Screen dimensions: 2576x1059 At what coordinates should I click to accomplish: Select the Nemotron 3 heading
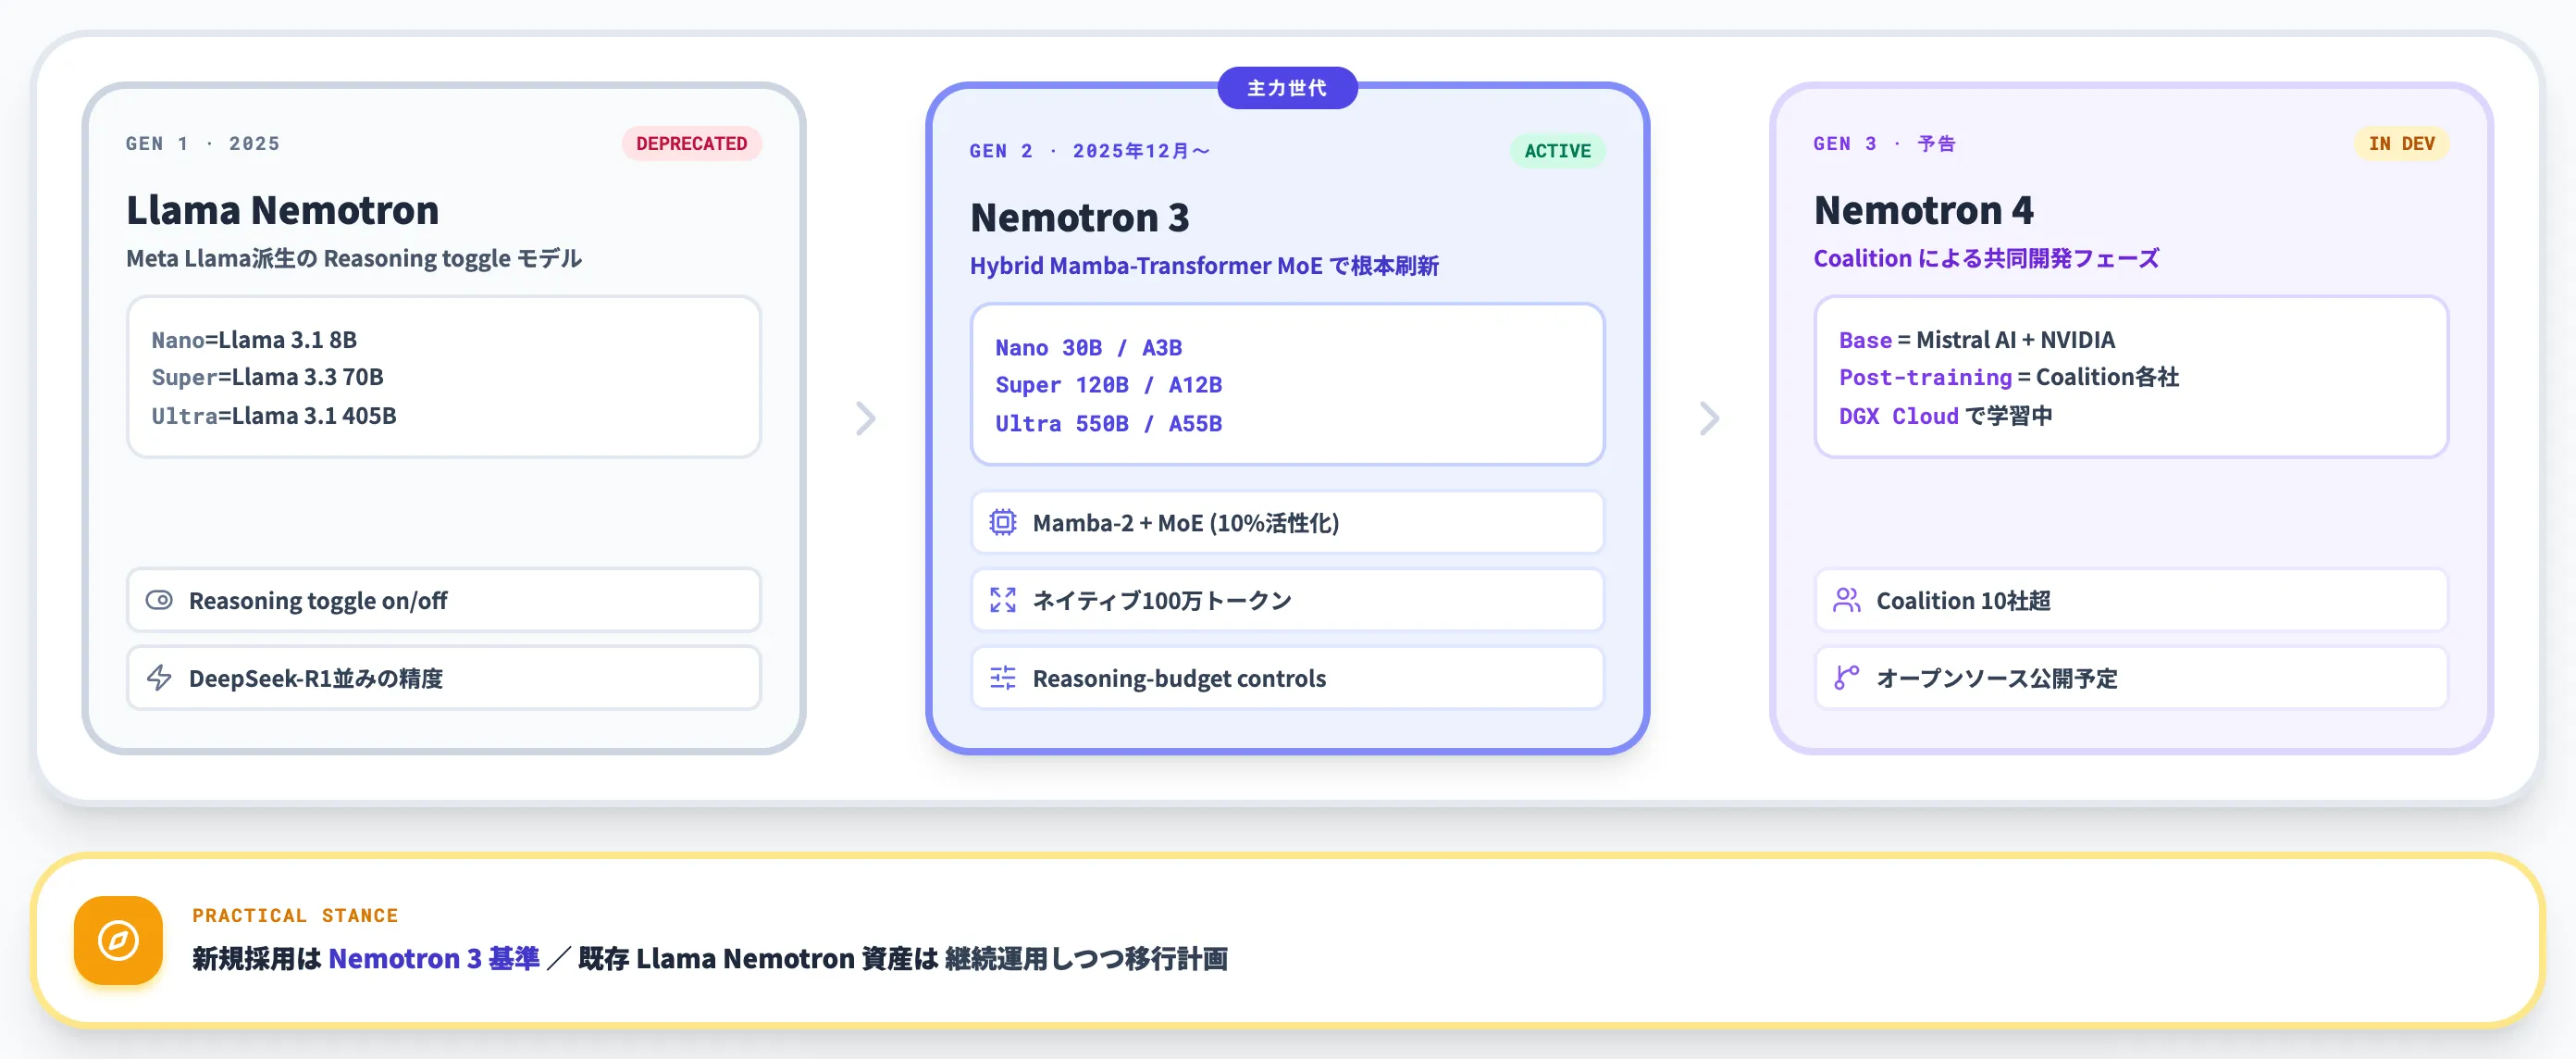[1080, 217]
